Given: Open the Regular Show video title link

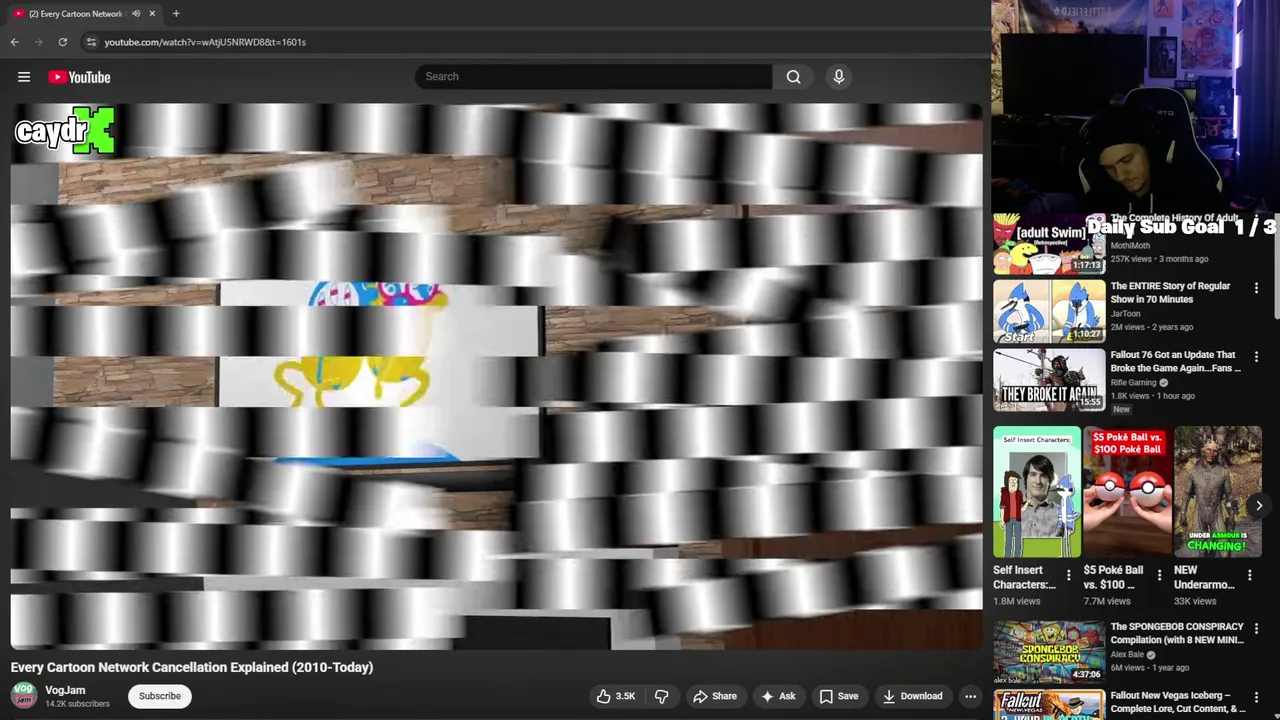Looking at the screenshot, I should pos(1170,293).
